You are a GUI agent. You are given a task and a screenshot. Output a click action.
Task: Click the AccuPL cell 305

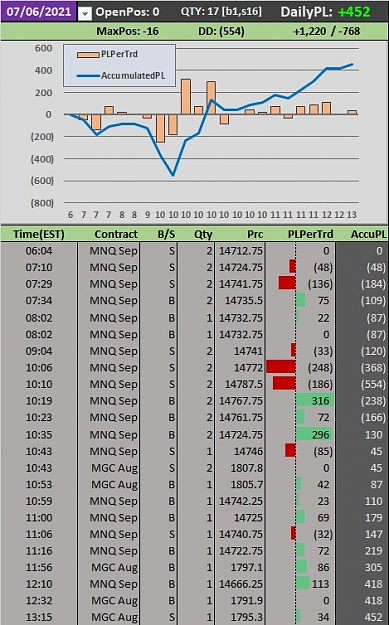373,568
